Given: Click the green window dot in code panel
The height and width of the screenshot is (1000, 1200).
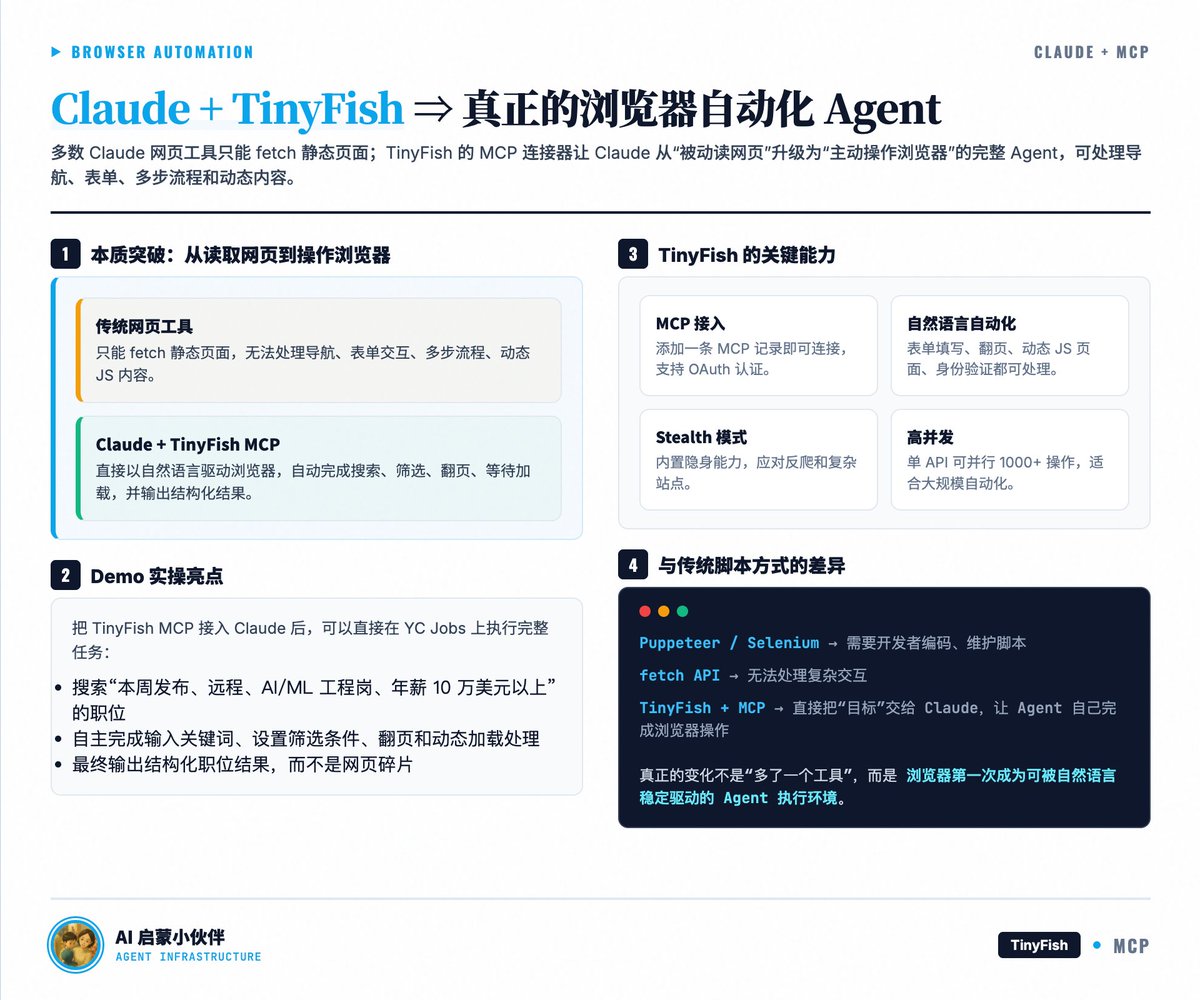Looking at the screenshot, I should point(683,611).
